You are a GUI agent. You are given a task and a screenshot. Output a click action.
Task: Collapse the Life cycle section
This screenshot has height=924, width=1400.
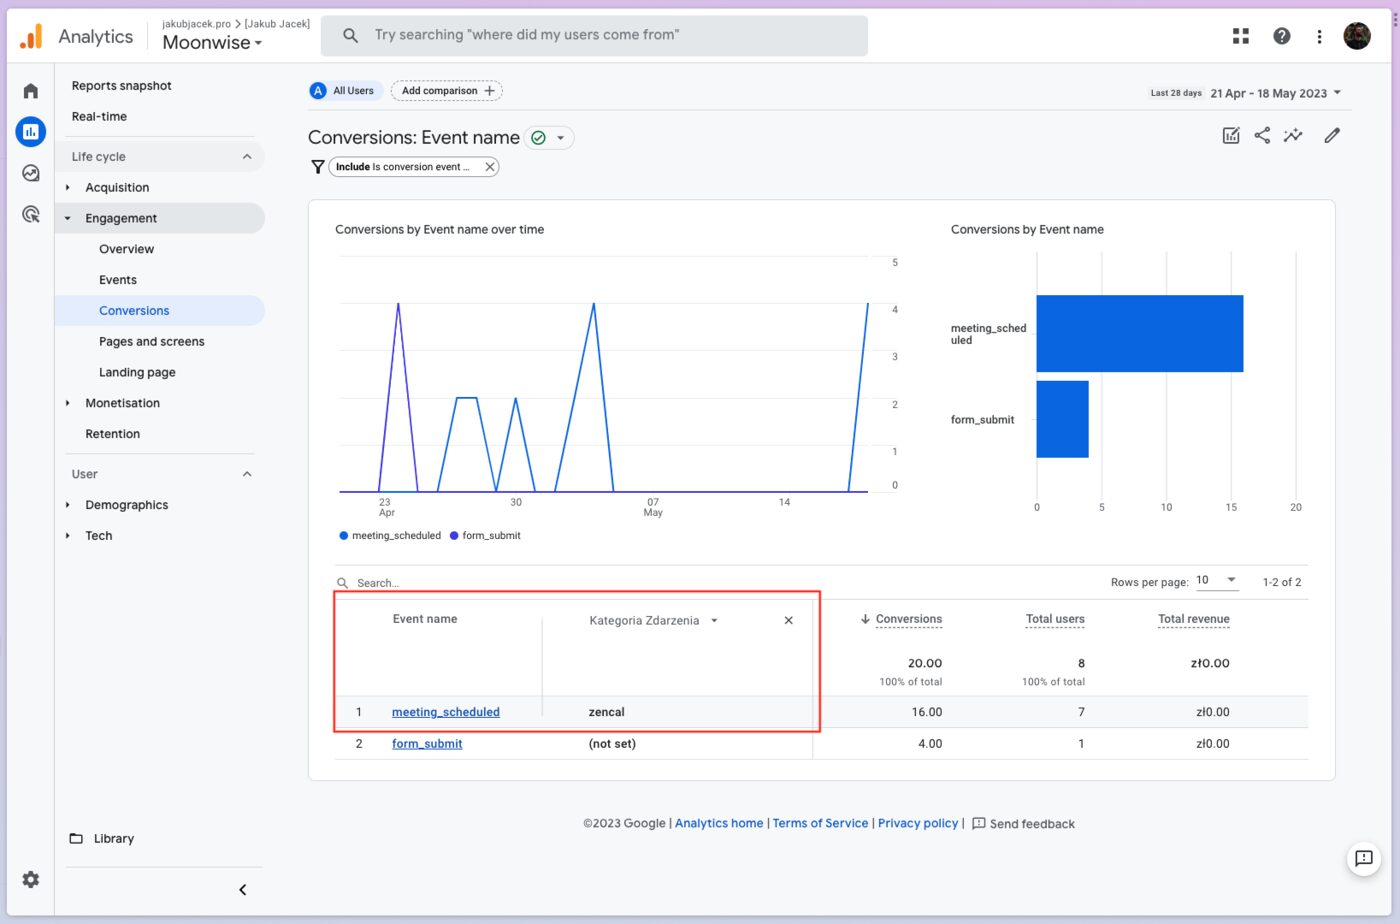pos(247,157)
